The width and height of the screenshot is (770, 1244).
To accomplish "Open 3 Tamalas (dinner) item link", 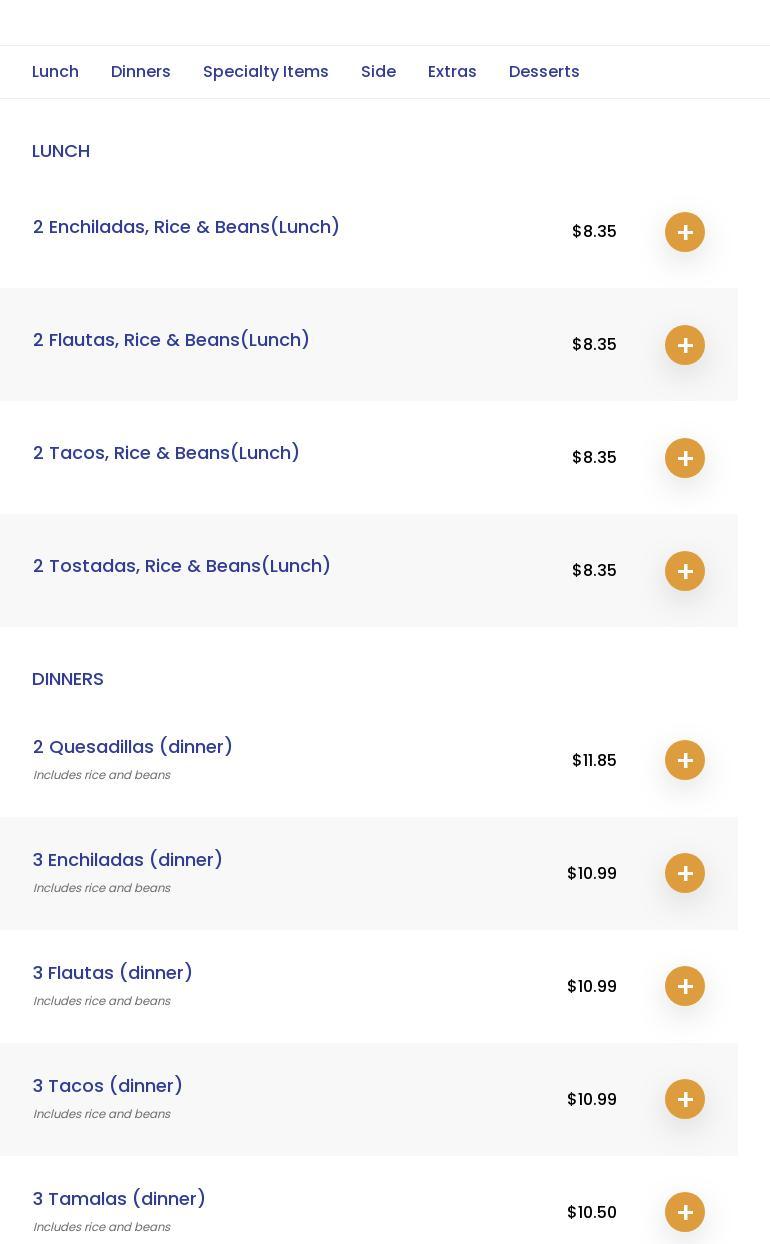I will (x=119, y=1199).
